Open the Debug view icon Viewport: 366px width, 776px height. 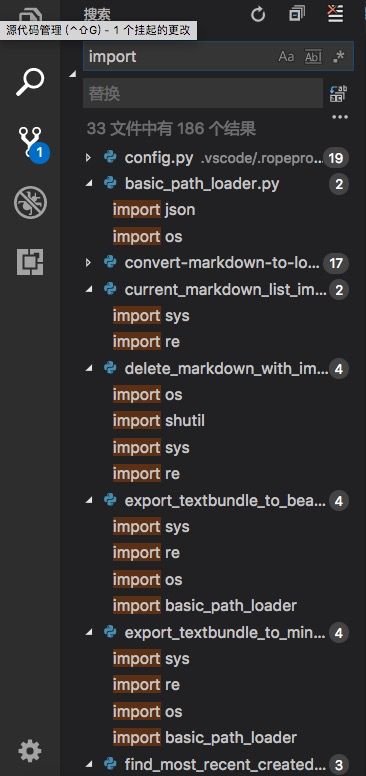[30, 202]
